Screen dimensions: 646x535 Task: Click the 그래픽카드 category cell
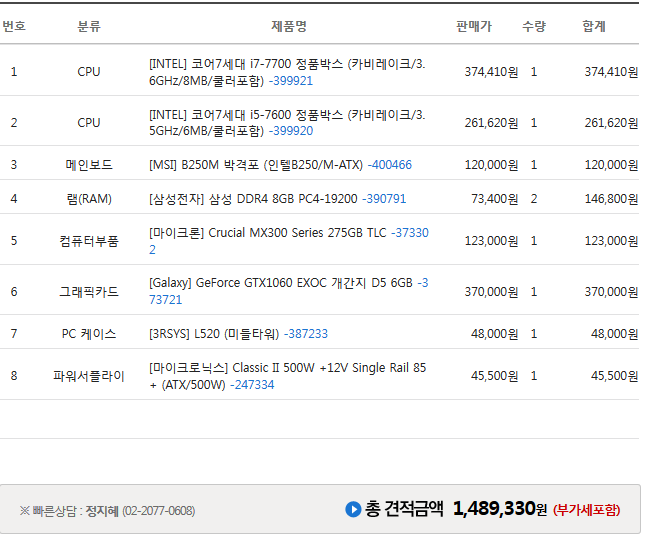[89, 292]
